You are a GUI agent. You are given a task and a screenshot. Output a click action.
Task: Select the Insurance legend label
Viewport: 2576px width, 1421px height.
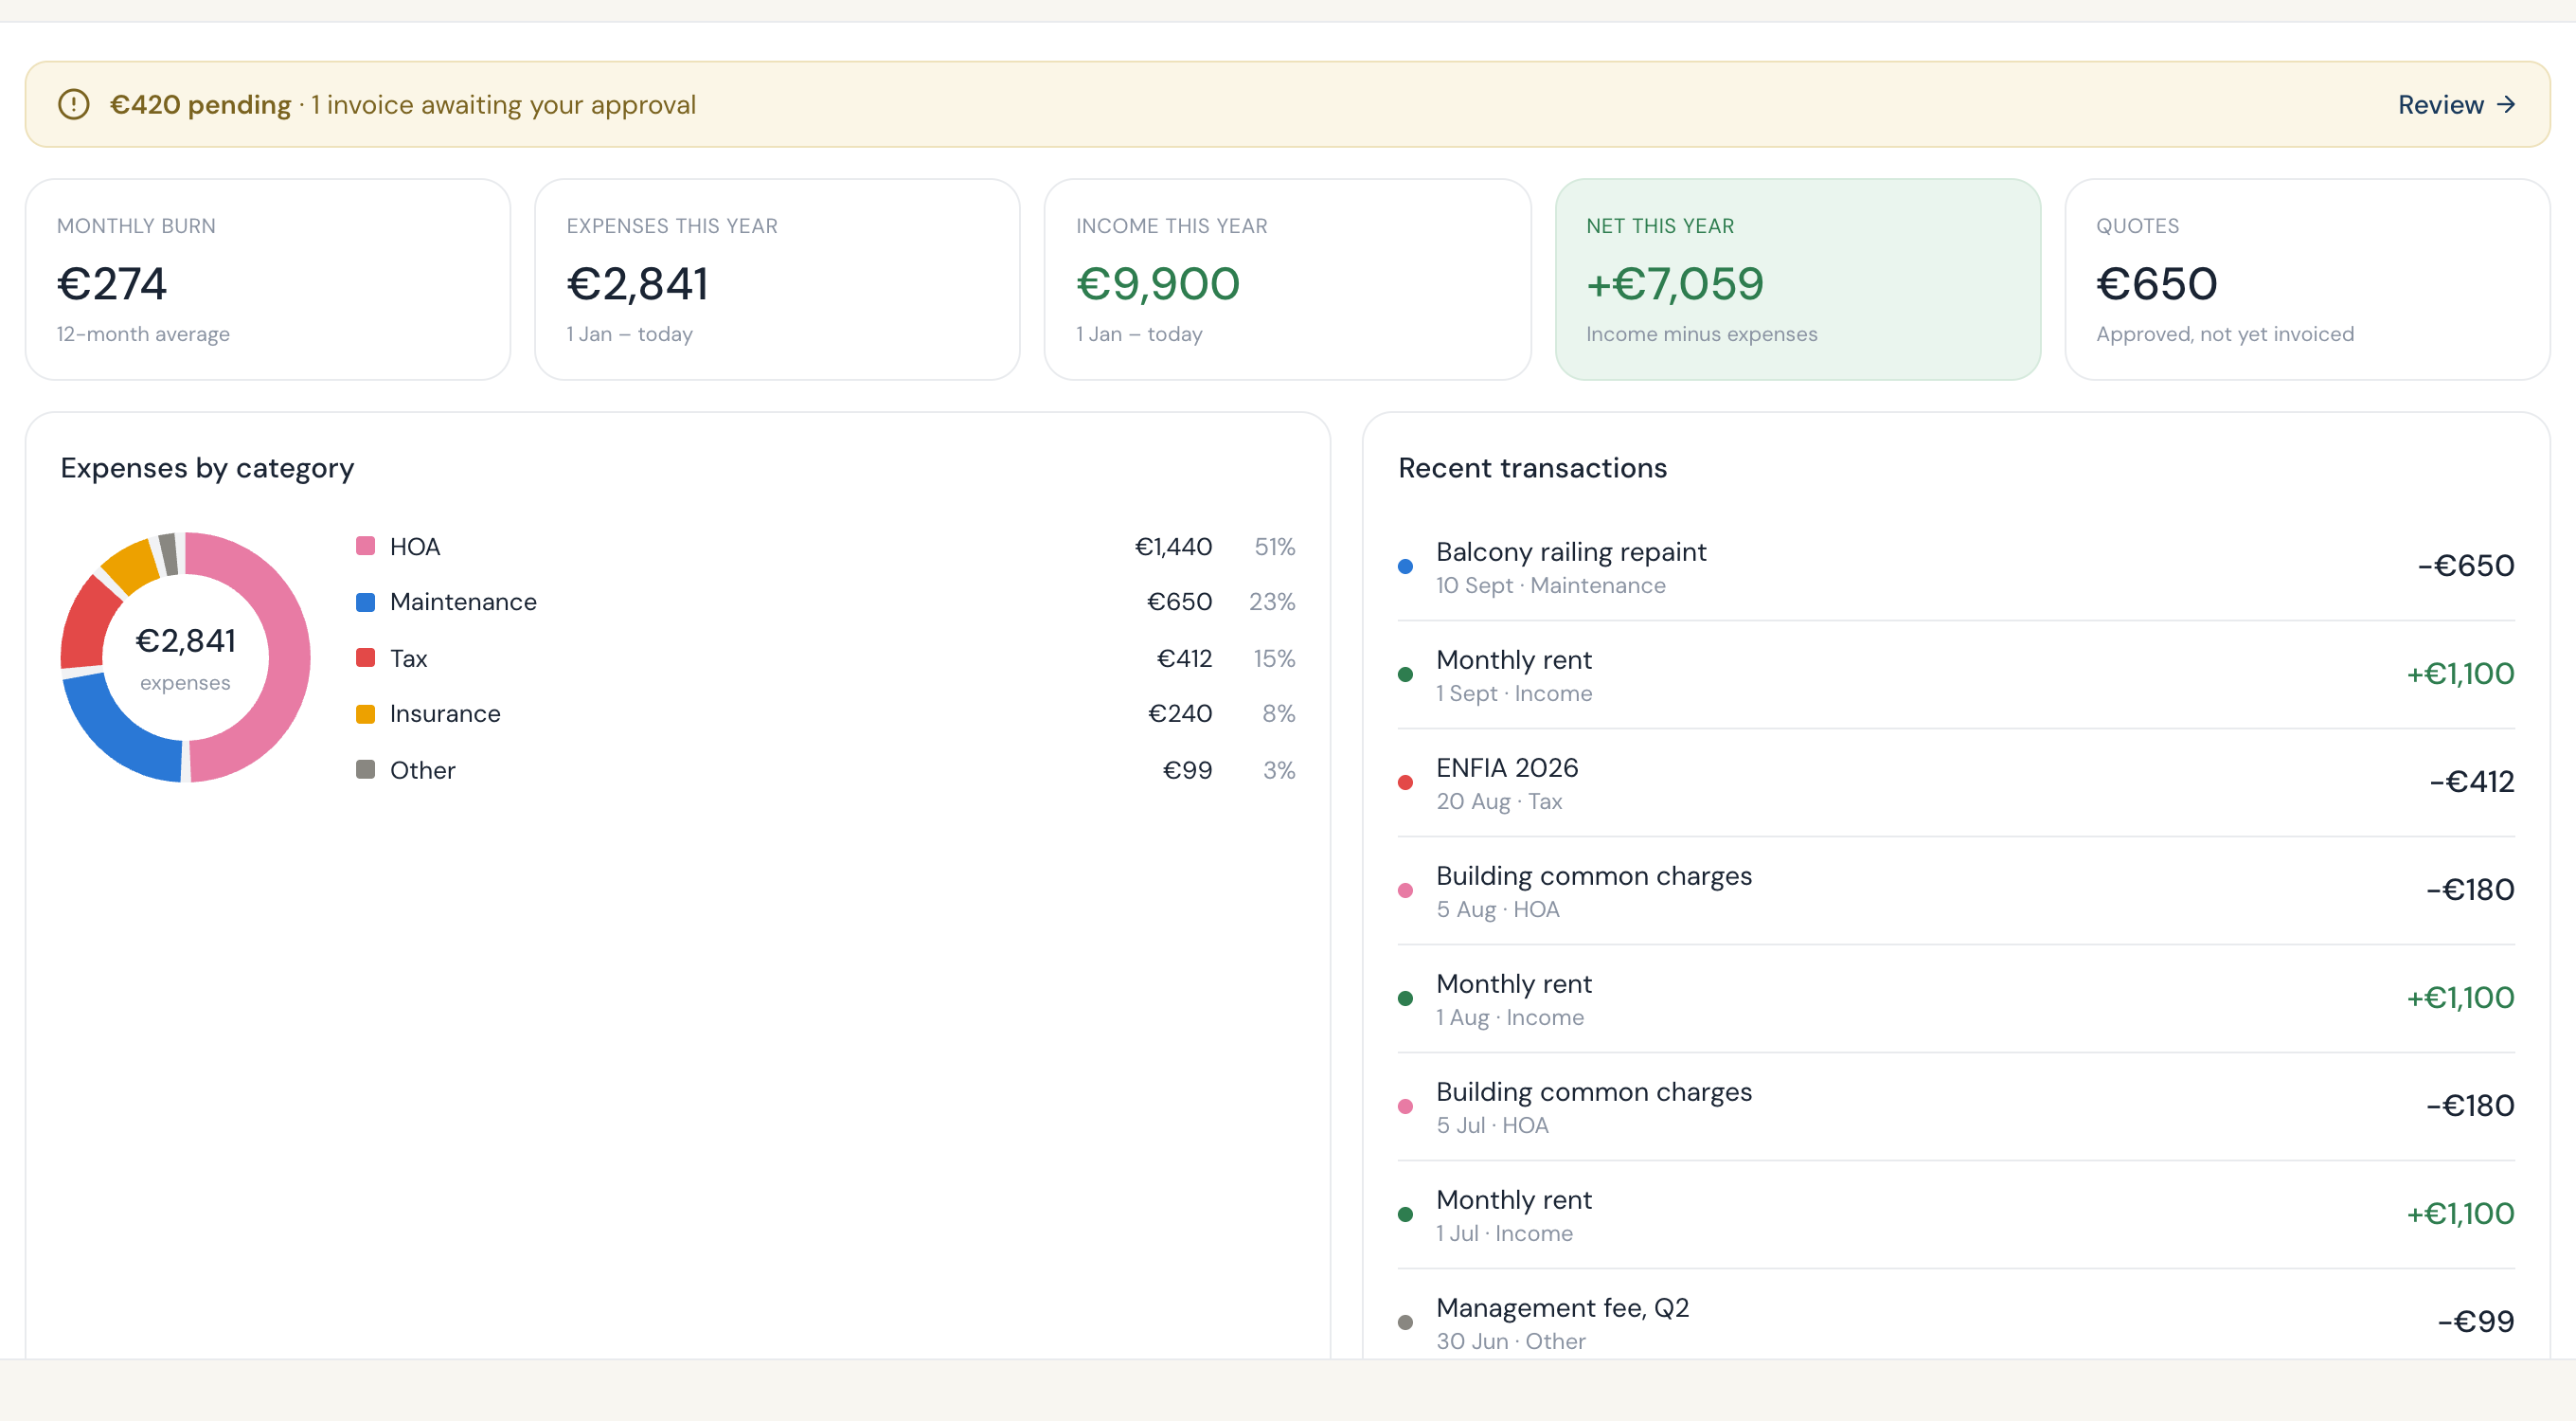[x=445, y=714]
